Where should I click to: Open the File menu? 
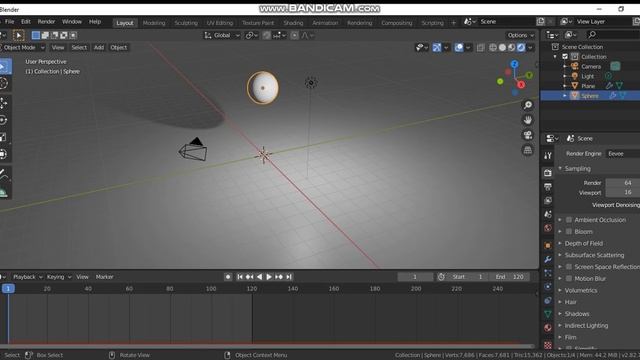pos(9,22)
